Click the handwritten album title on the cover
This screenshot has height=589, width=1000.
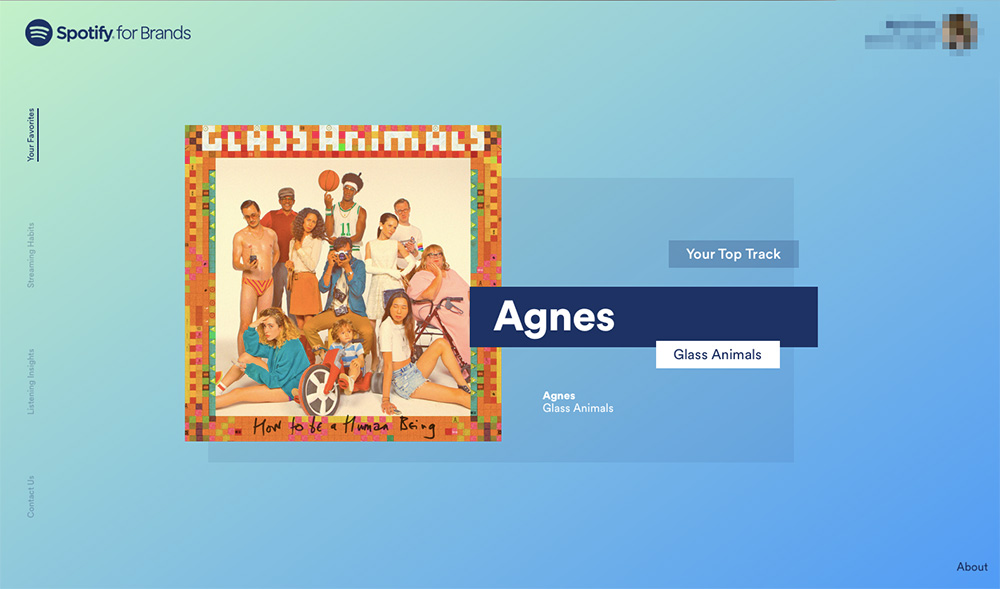[x=344, y=426]
